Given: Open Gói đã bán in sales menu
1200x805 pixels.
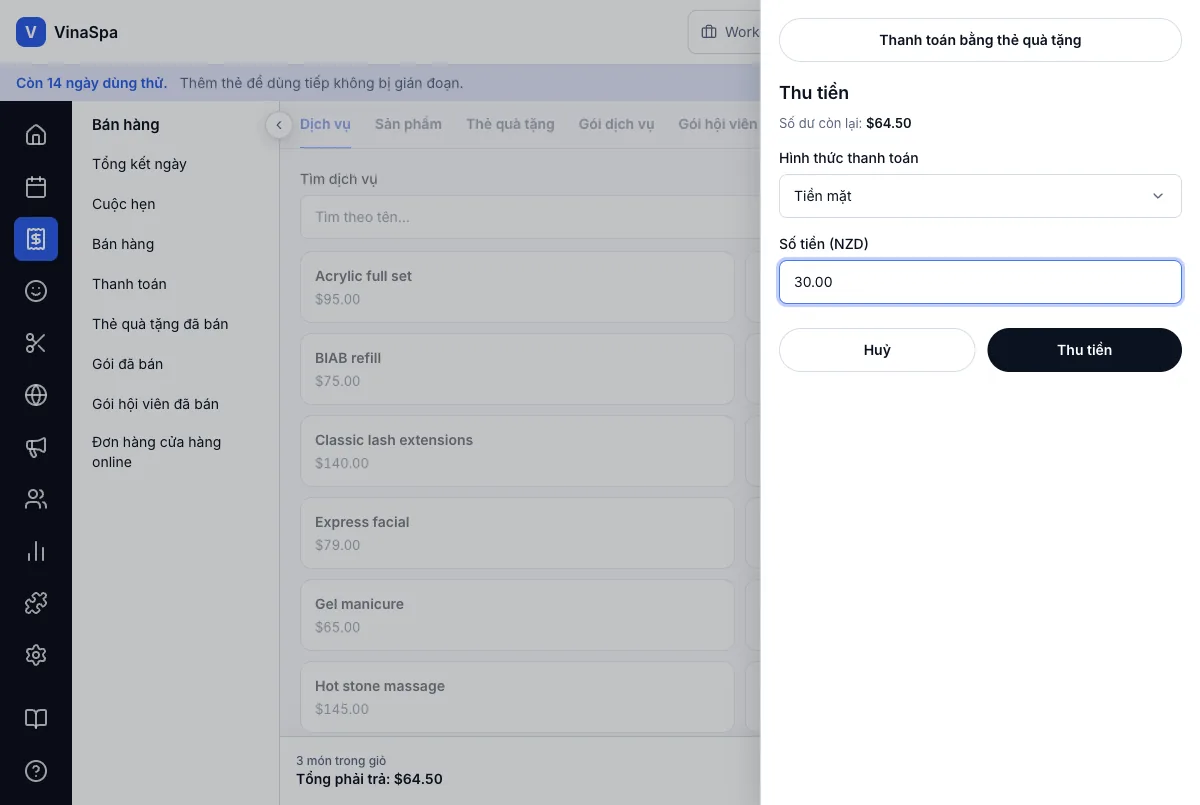Looking at the screenshot, I should pos(127,364).
